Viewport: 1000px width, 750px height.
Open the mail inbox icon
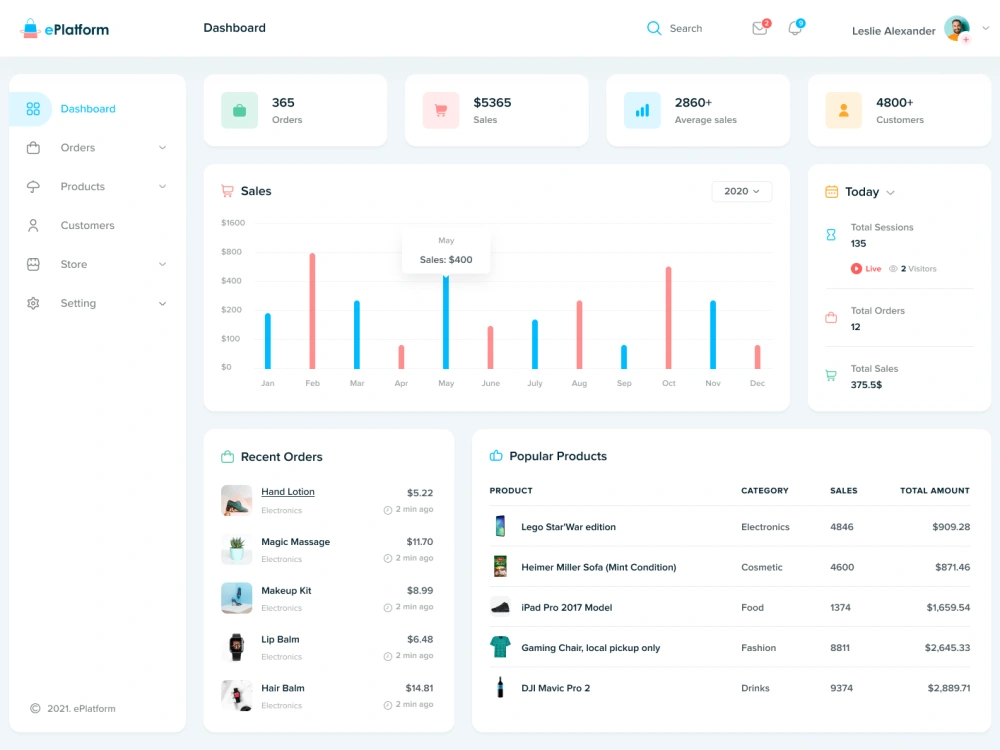[760, 28]
